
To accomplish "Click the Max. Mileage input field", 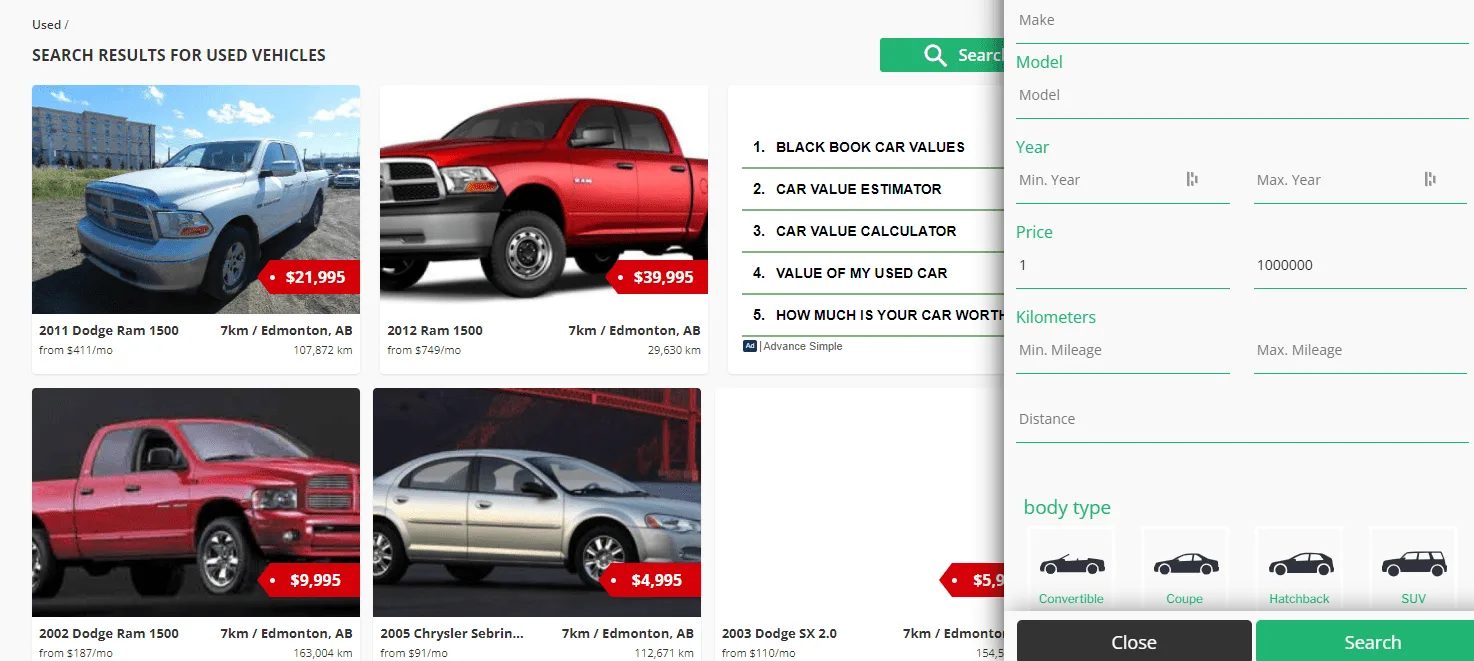I will click(1359, 351).
